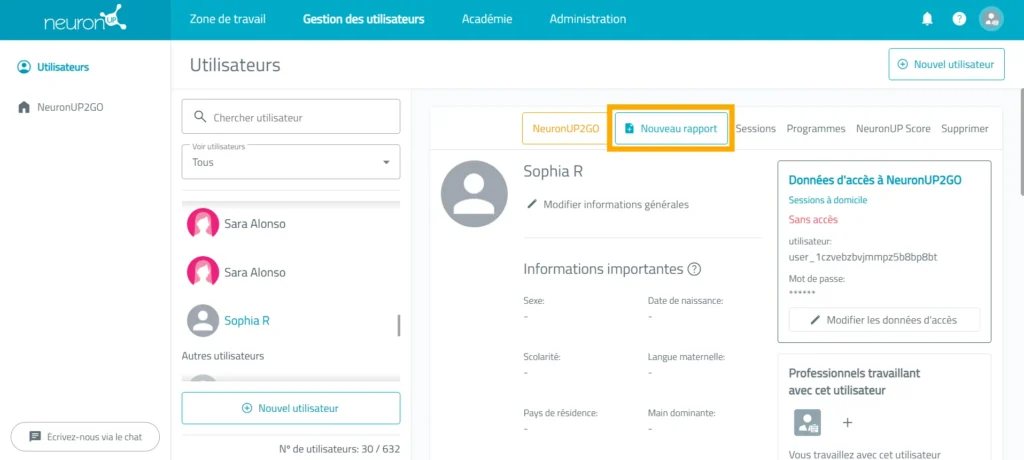Click the N° de utilisateurs: 30 / 632 text

coord(340,449)
